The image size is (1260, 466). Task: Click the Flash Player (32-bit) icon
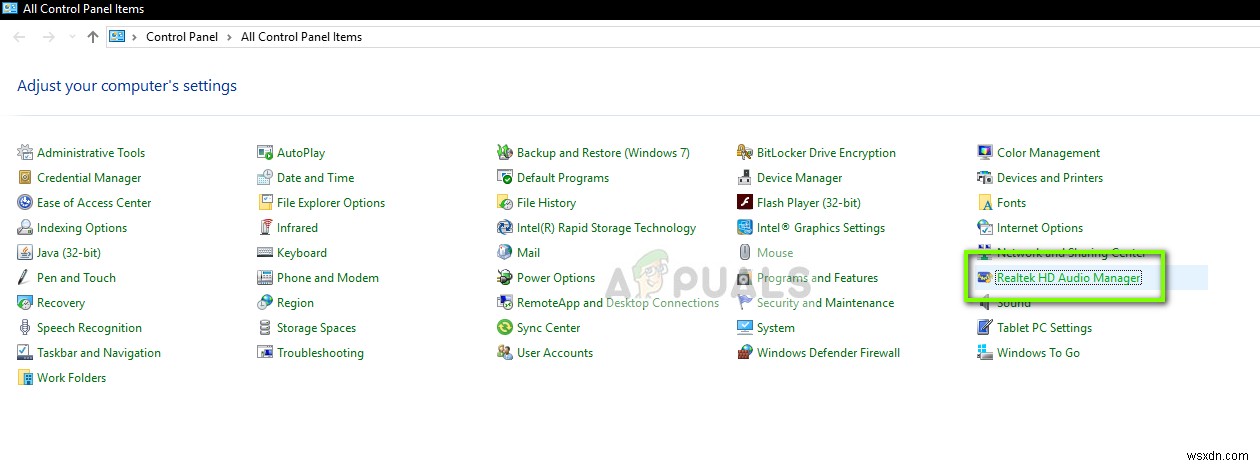coord(745,203)
